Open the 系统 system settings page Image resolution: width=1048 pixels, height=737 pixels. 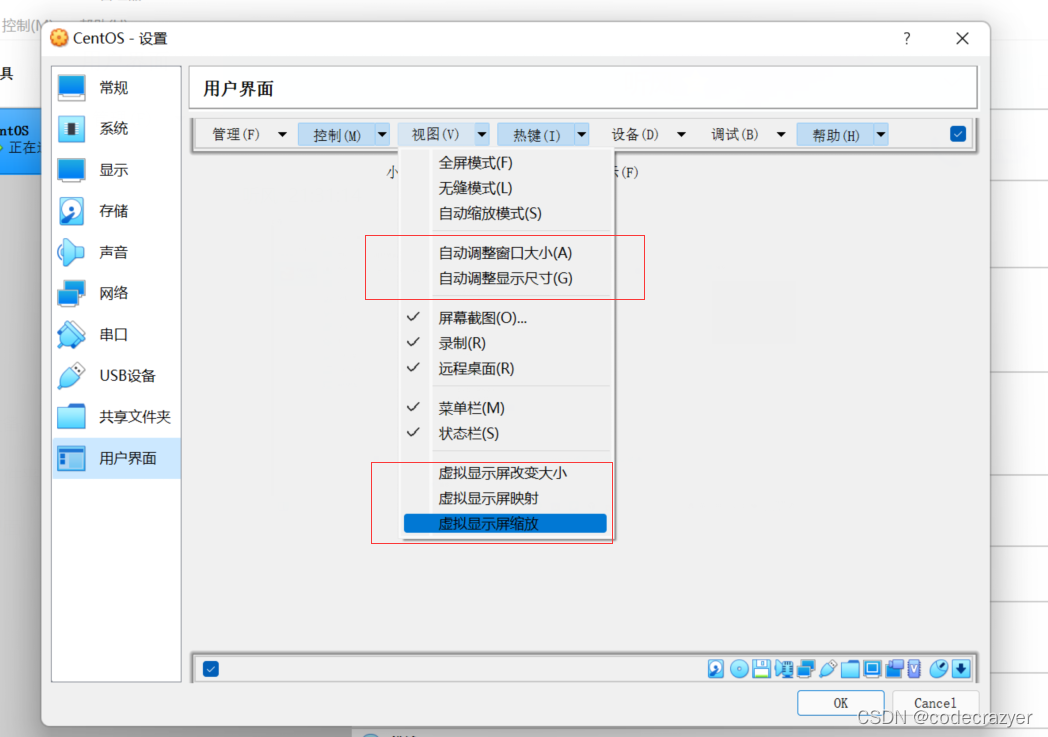click(x=116, y=128)
